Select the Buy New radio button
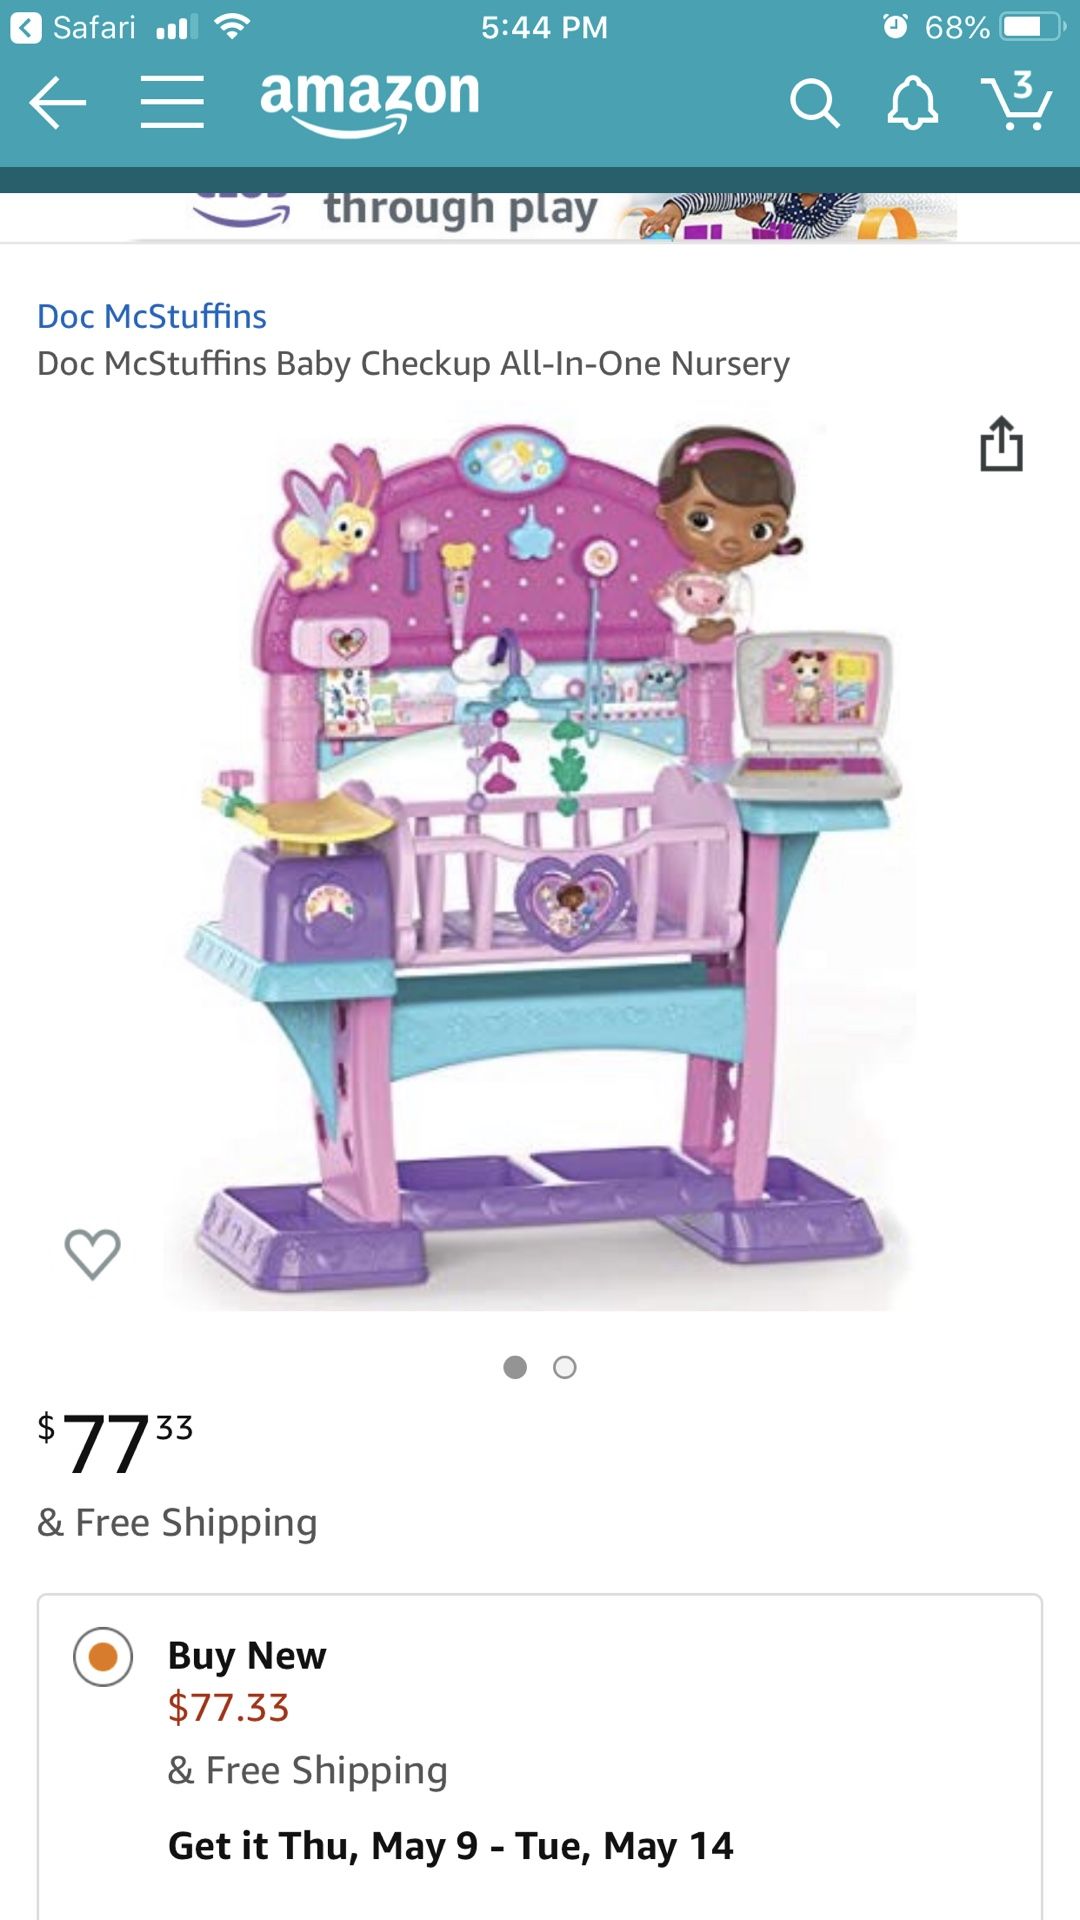1080x1920 pixels. (103, 1657)
